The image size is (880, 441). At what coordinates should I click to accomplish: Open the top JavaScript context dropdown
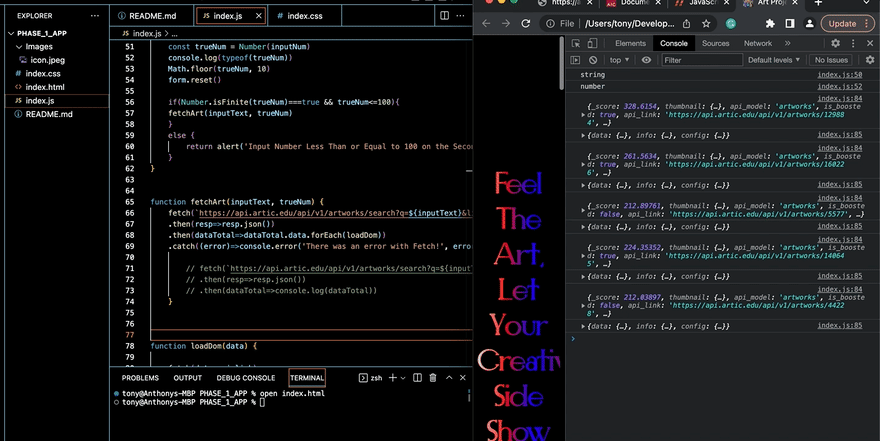[x=620, y=60]
